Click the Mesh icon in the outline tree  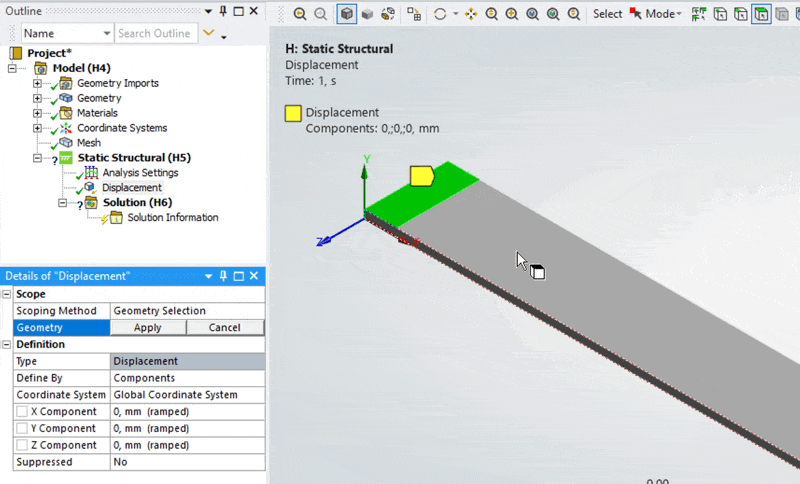(x=65, y=143)
